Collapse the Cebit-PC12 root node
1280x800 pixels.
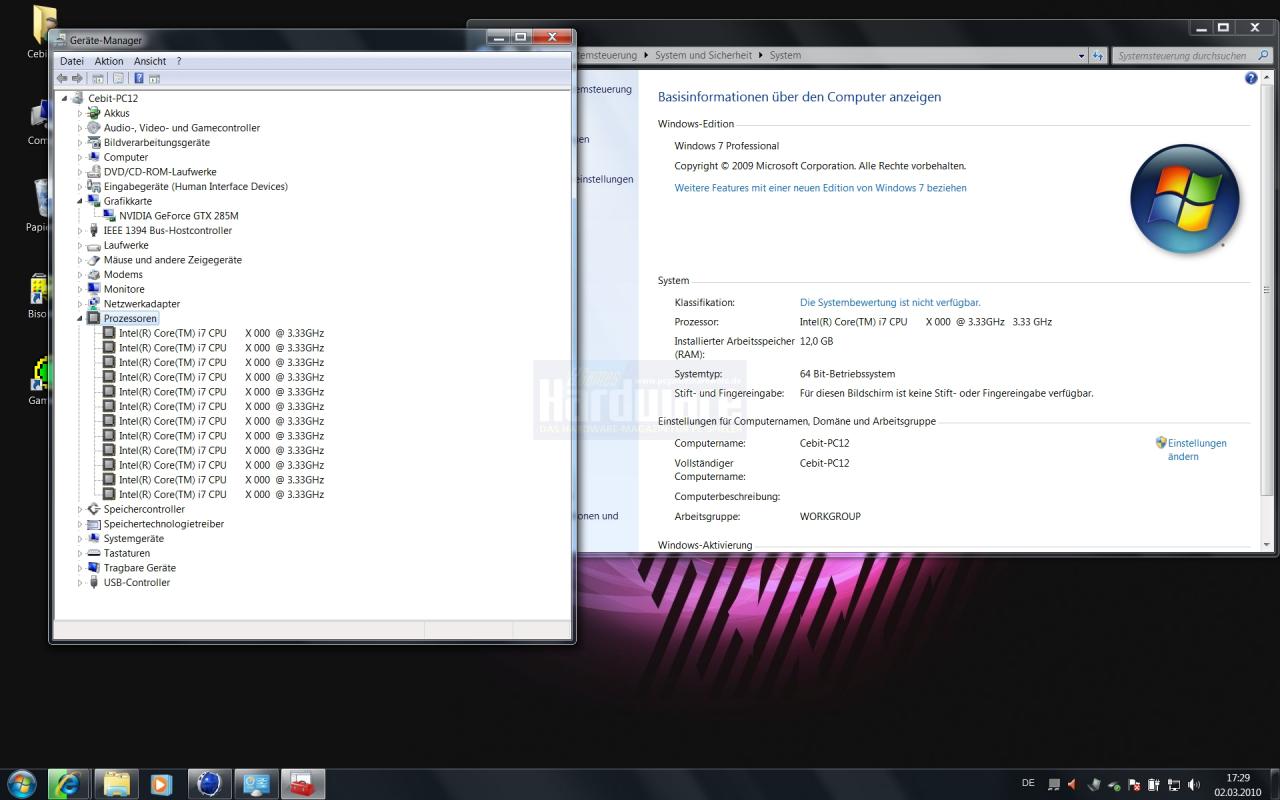(65, 98)
